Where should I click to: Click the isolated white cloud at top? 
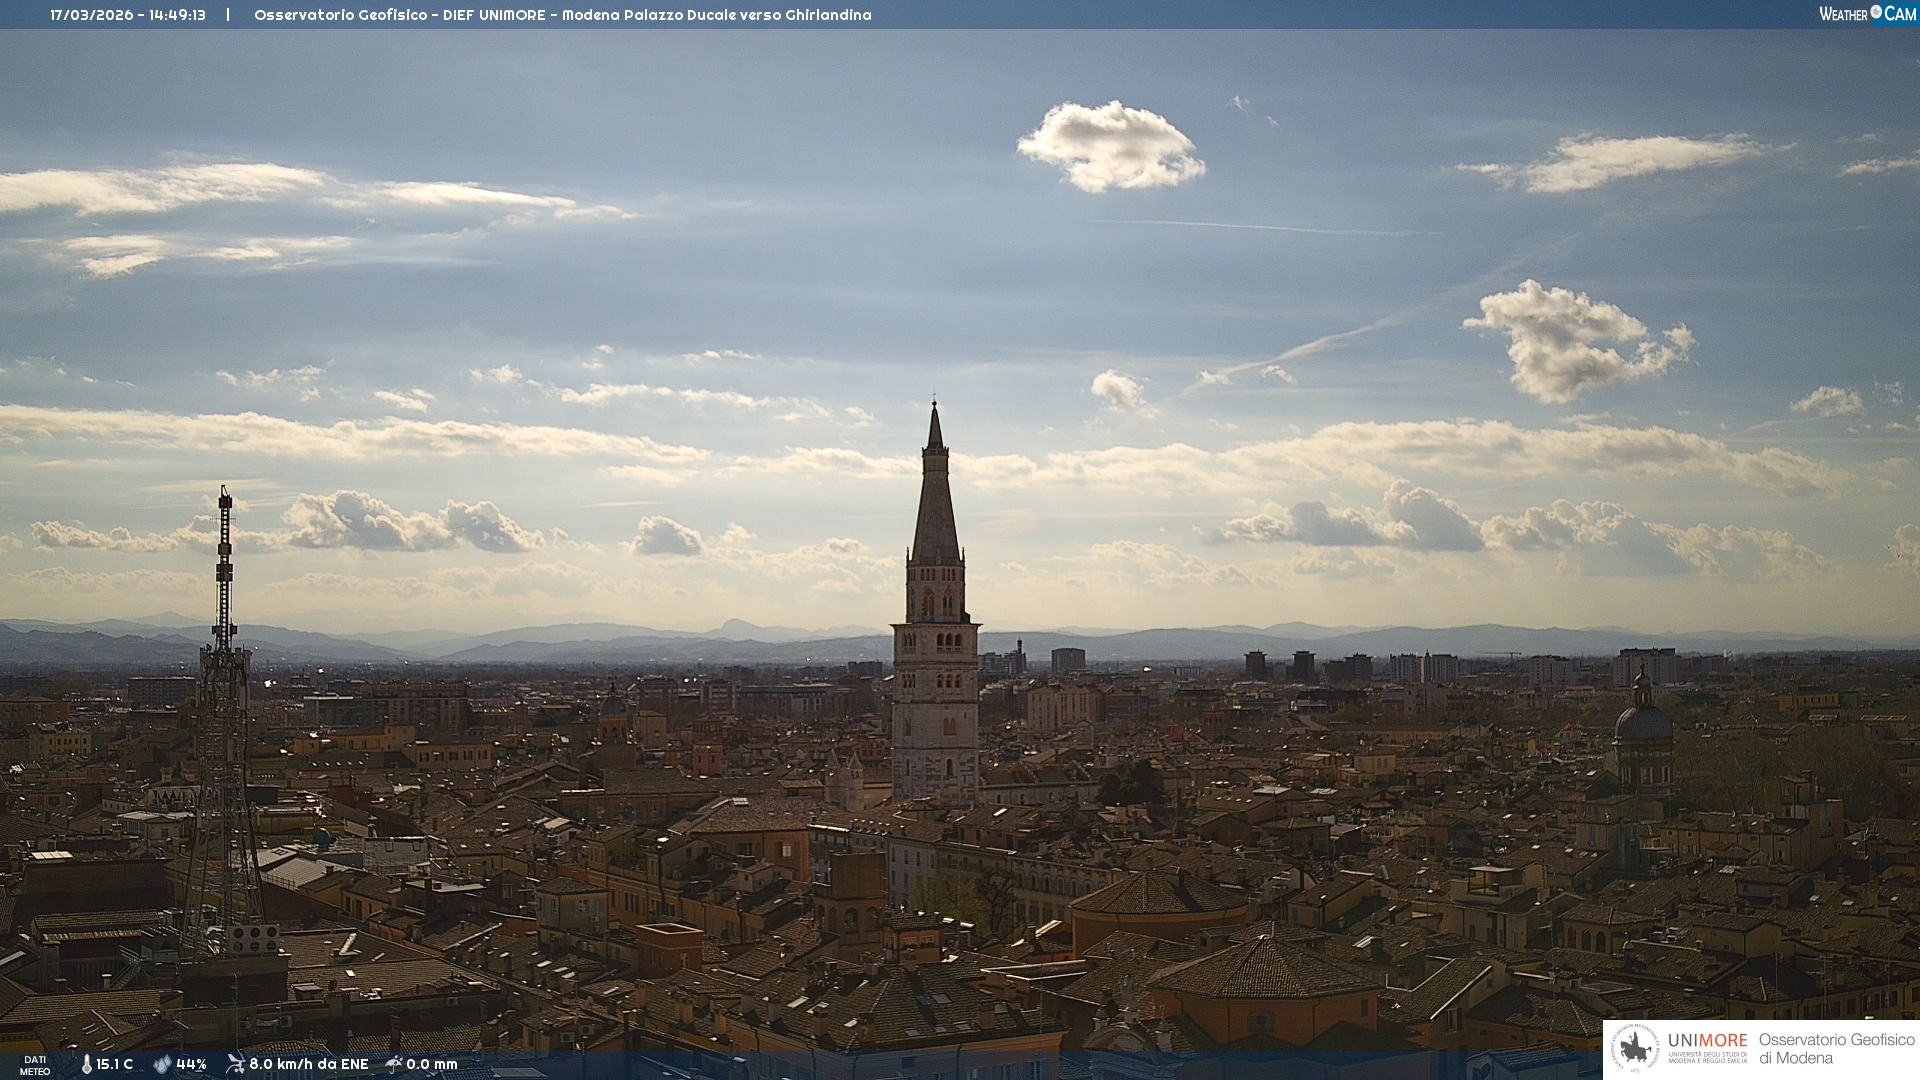click(1110, 146)
